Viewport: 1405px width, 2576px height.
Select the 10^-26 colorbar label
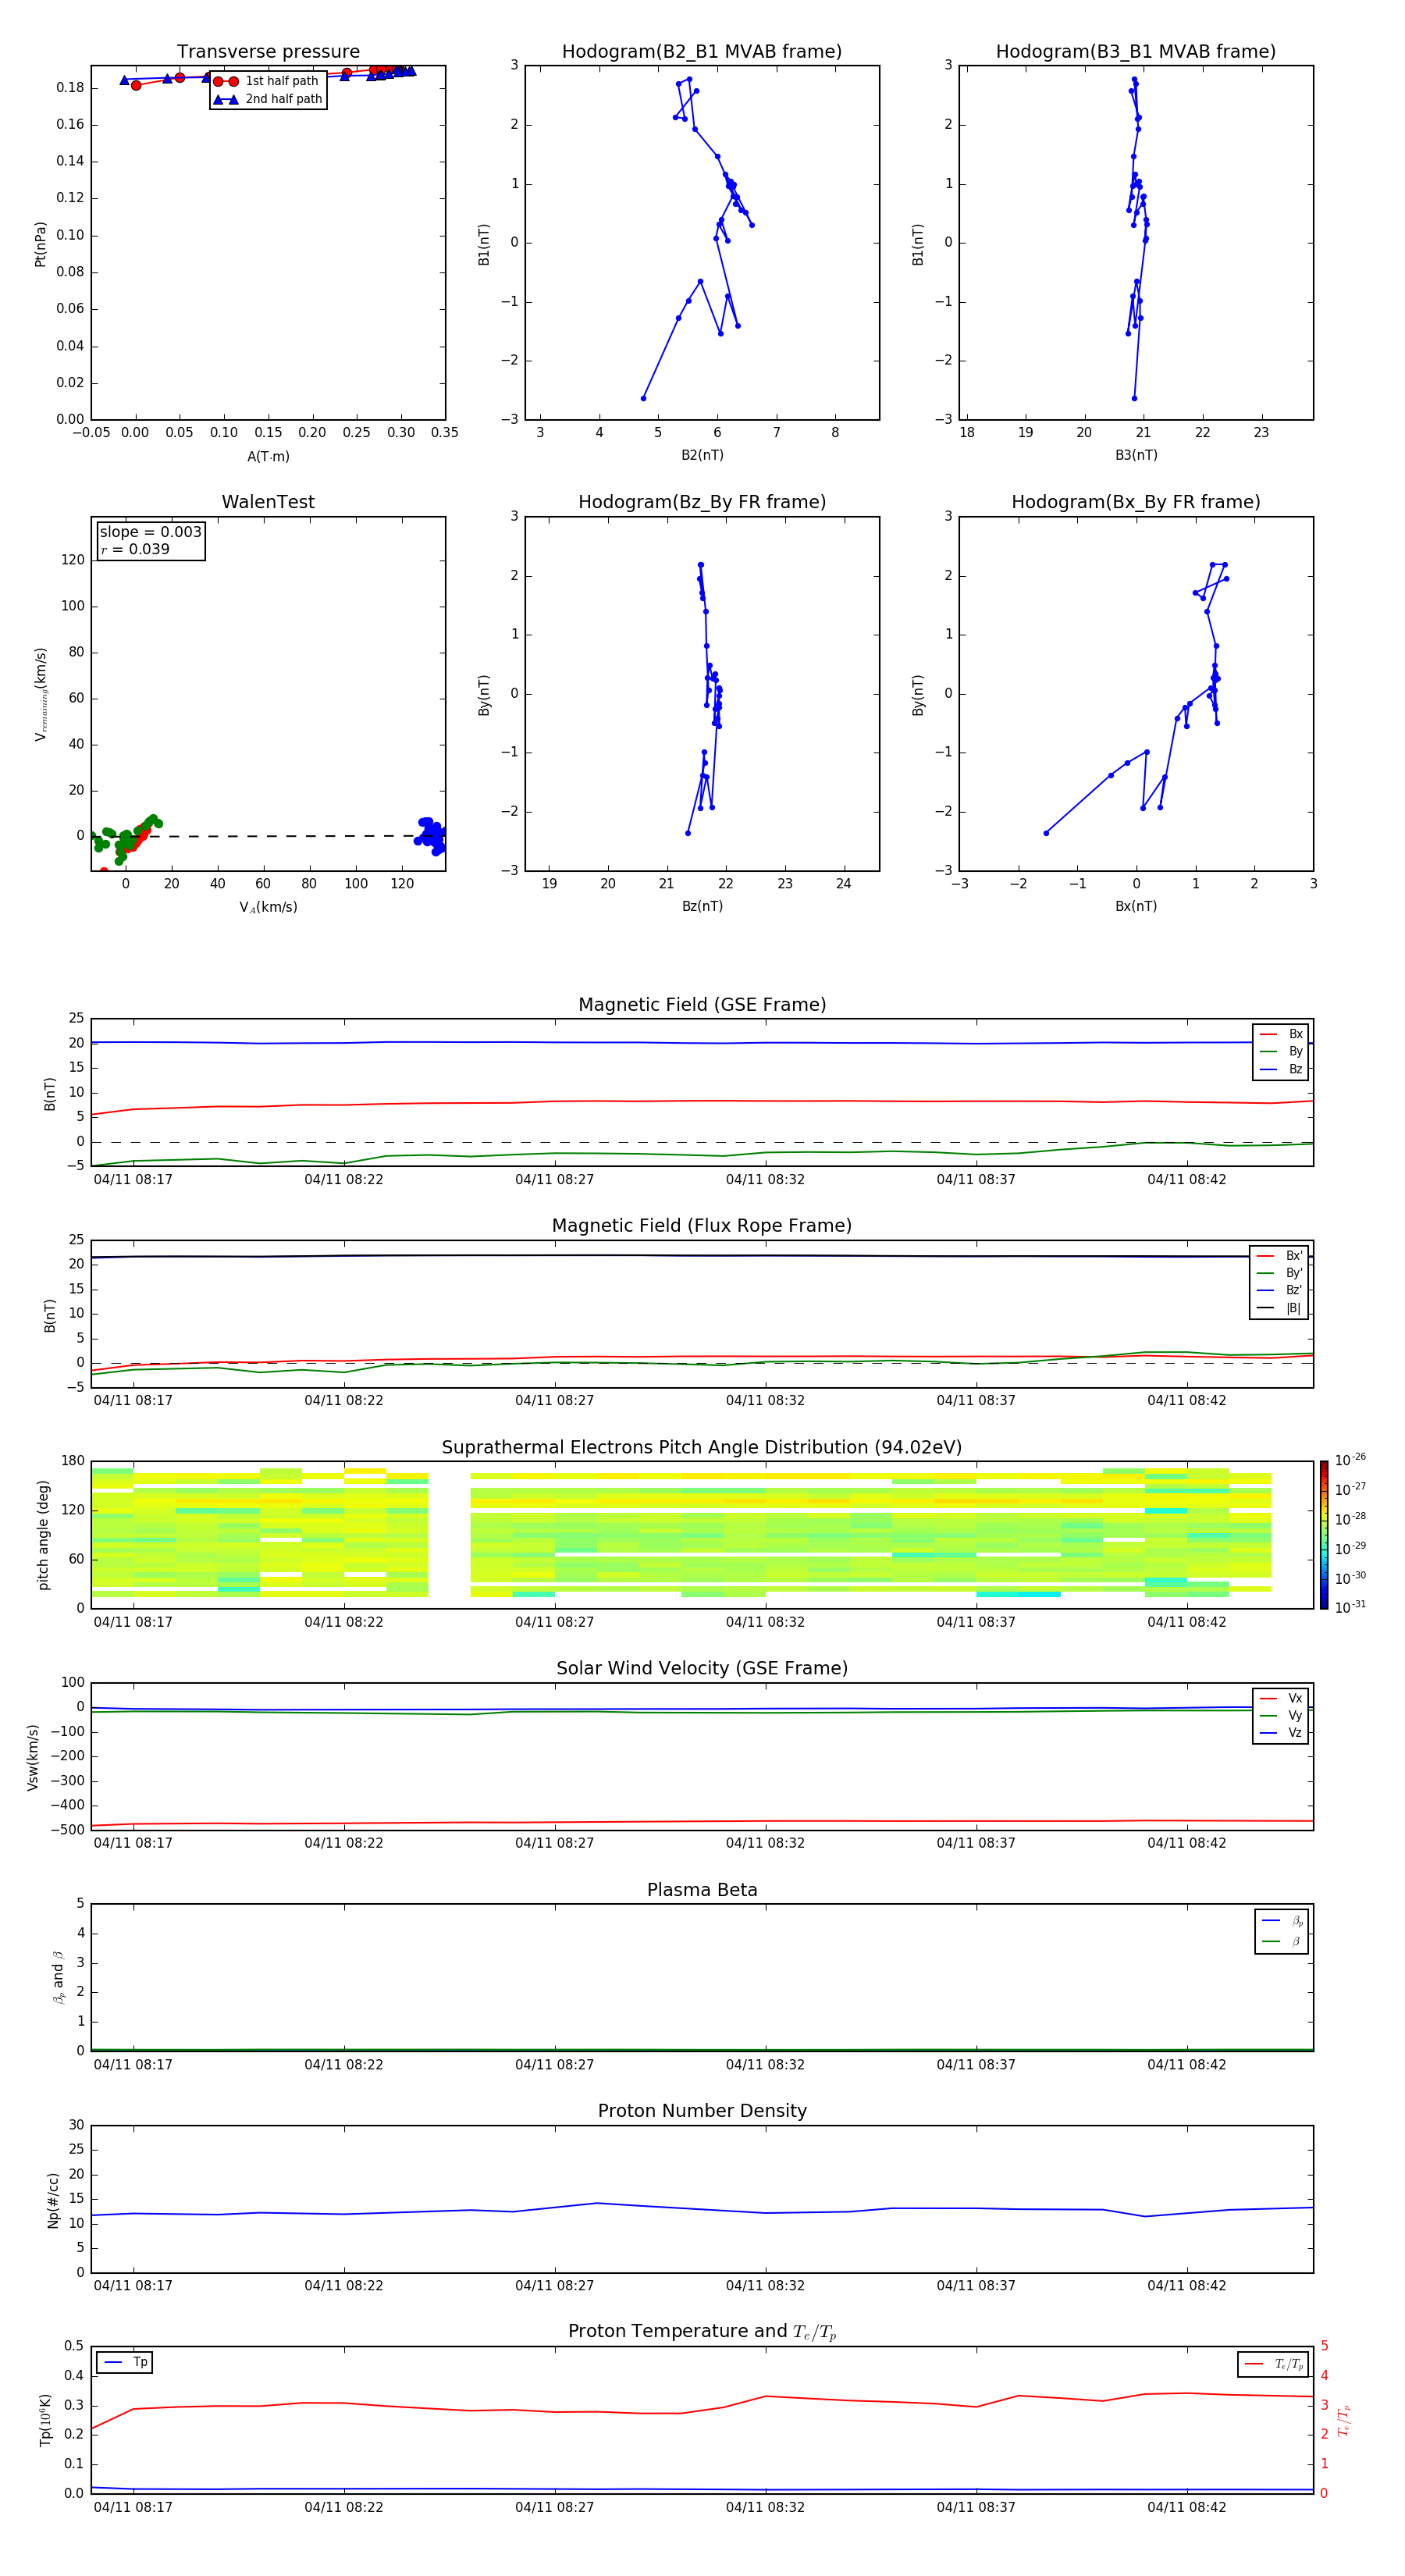point(1350,1460)
